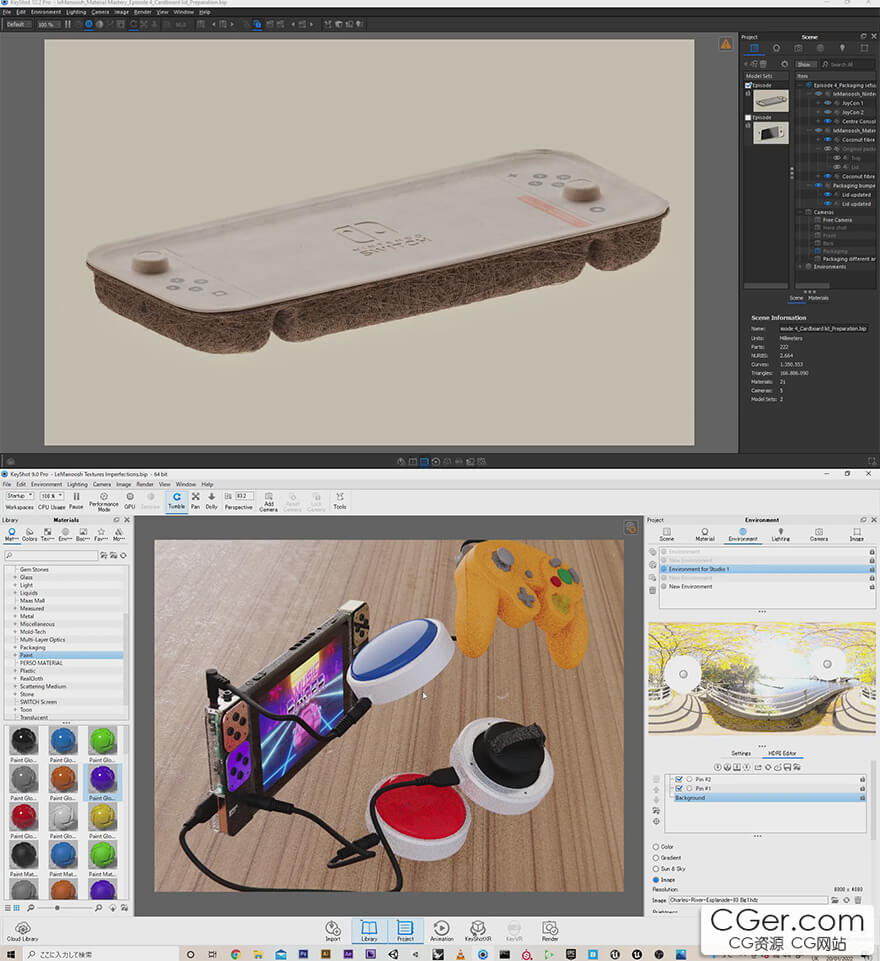The image size is (880, 961).
Task: Click the Pan camera tool
Action: point(195,499)
